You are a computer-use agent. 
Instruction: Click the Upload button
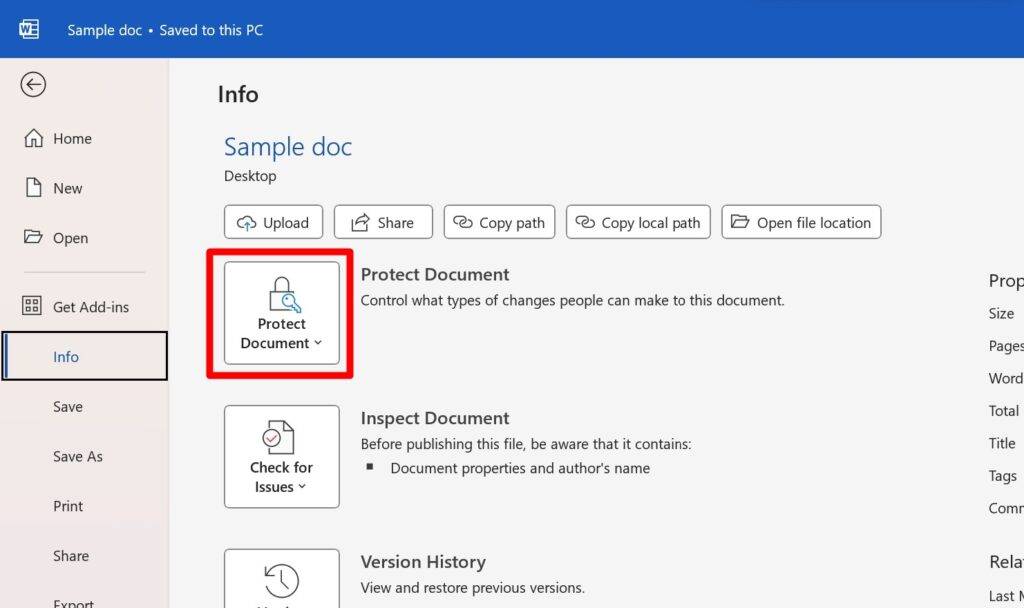point(273,222)
